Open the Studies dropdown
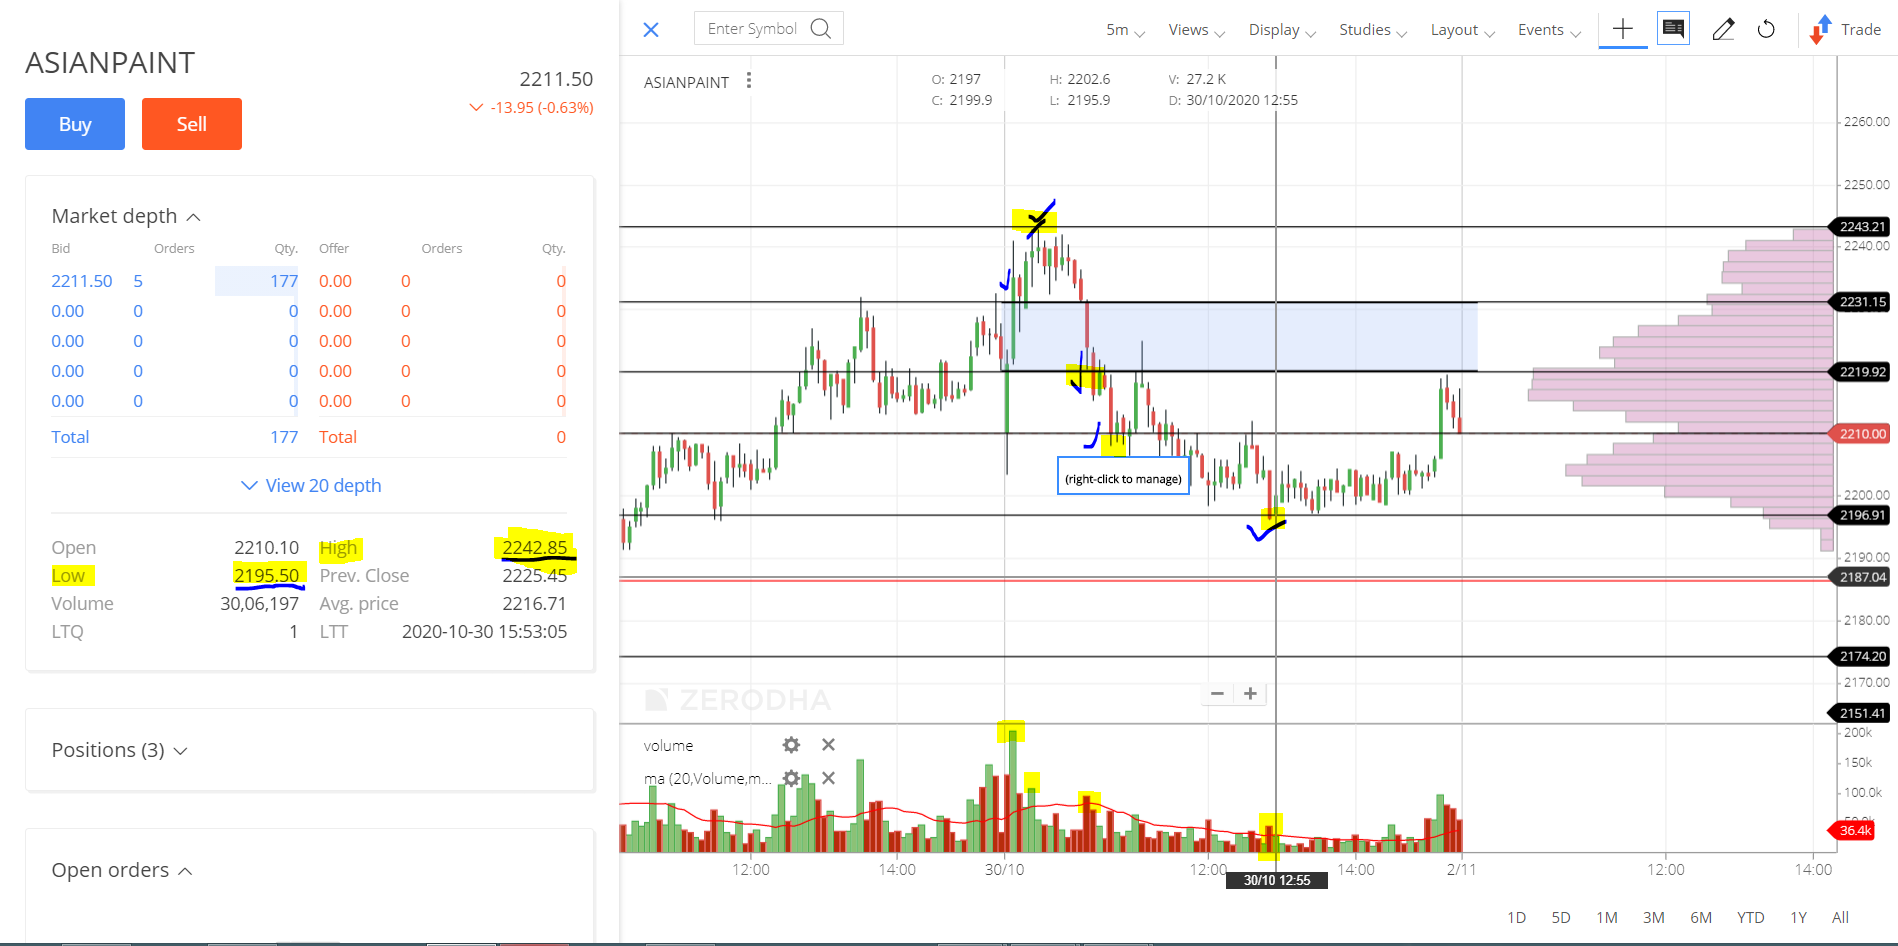 [1373, 30]
